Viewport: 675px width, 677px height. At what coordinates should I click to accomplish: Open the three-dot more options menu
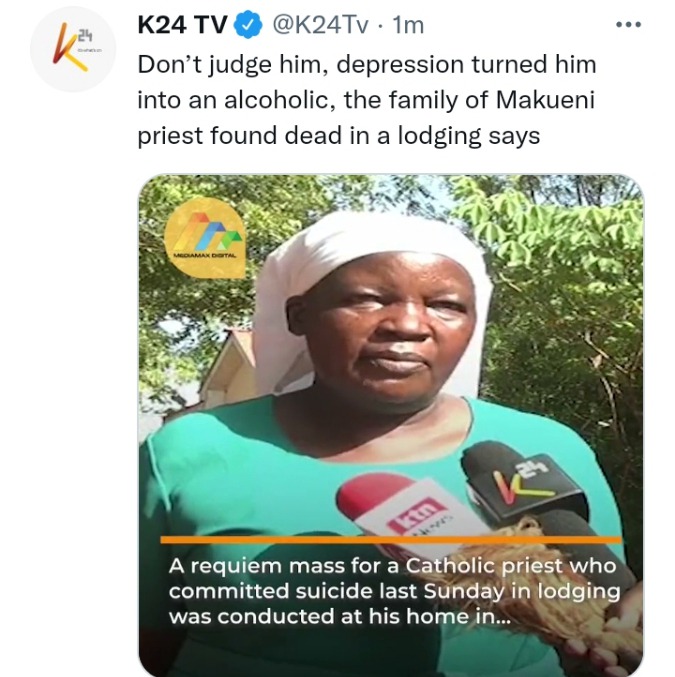point(628,25)
